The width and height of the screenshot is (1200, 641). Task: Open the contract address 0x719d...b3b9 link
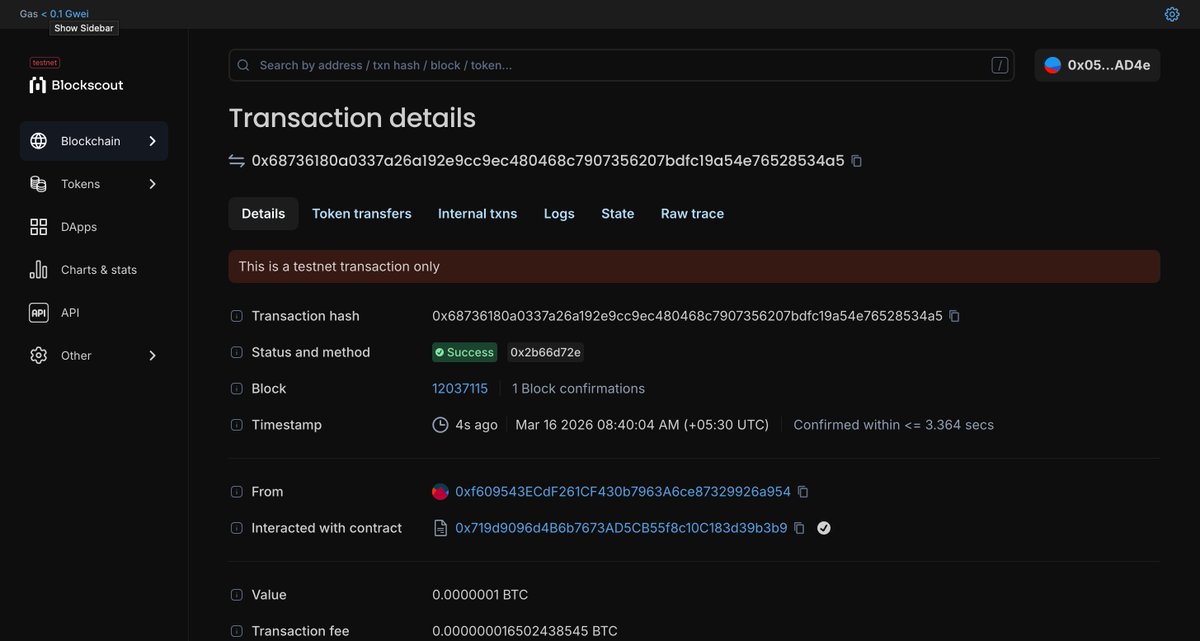(x=621, y=528)
